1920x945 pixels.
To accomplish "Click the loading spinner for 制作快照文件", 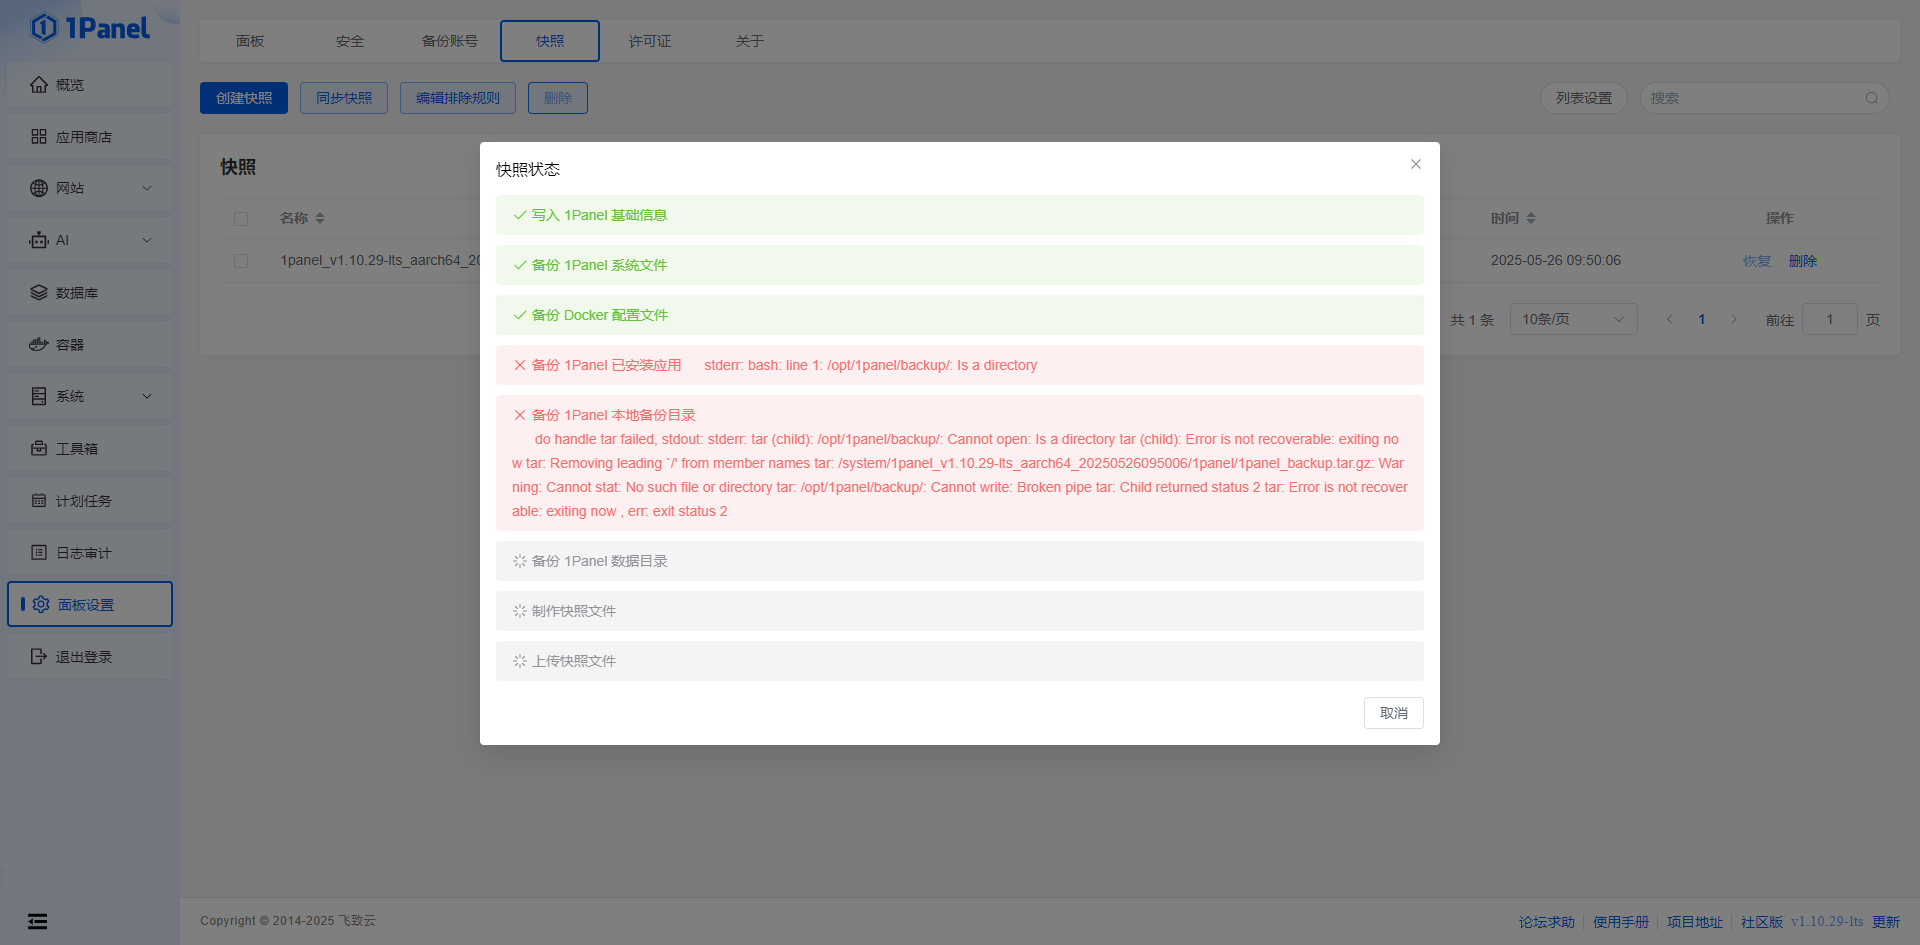I will 520,611.
